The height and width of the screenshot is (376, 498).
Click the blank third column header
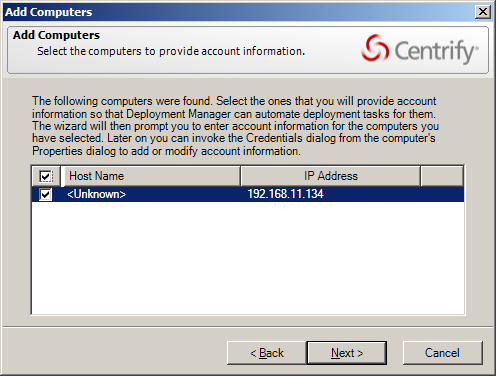(442, 176)
